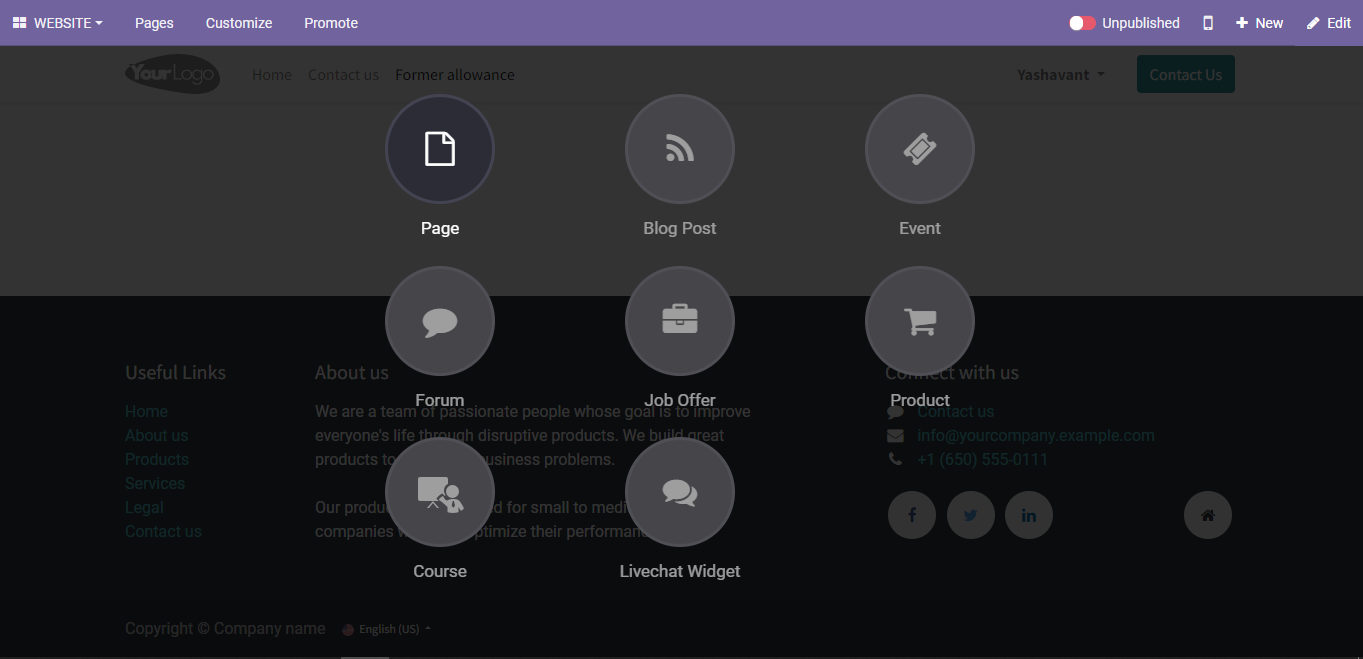Choose the Livechat Widget icon
Viewport: 1363px width, 659px height.
click(x=680, y=493)
